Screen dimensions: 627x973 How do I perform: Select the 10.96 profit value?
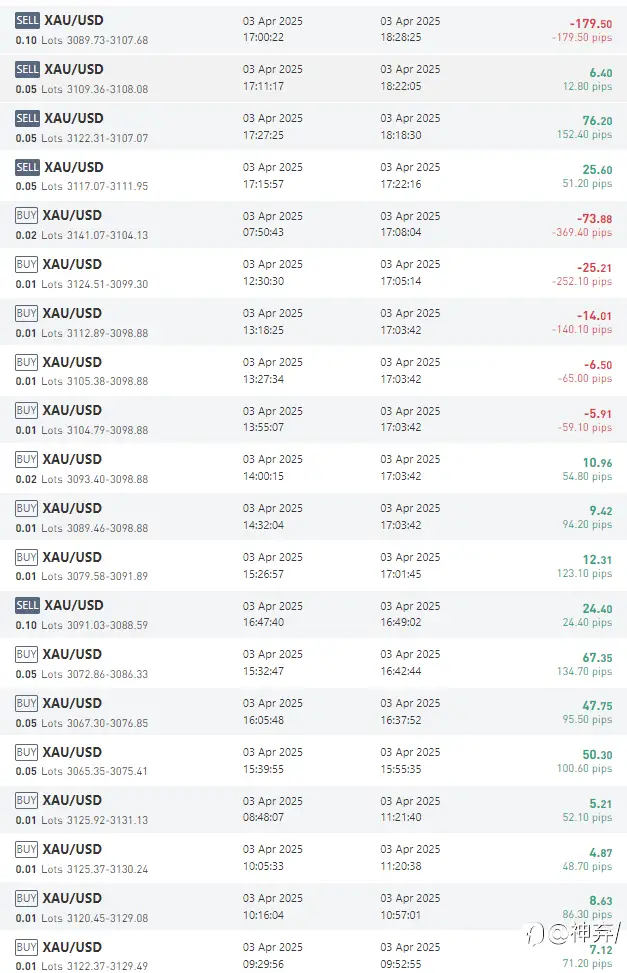click(x=597, y=463)
